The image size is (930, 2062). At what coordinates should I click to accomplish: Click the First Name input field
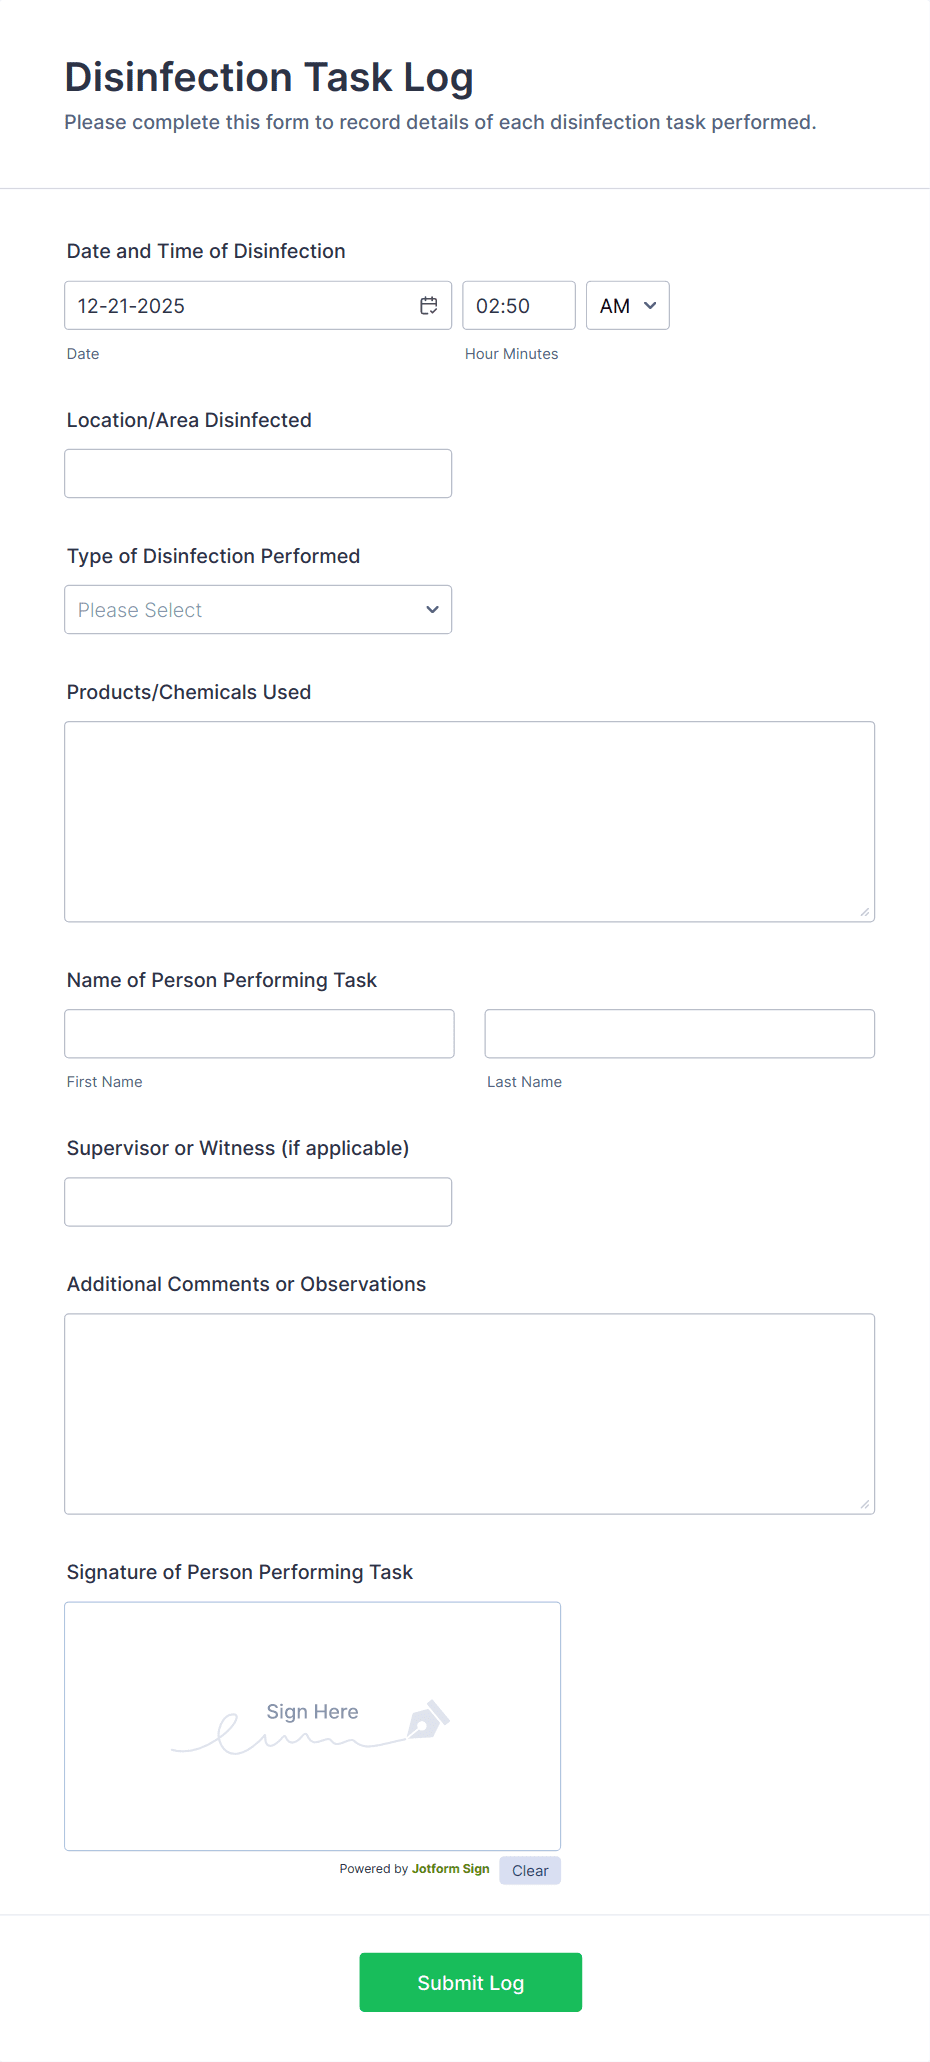click(x=258, y=1033)
